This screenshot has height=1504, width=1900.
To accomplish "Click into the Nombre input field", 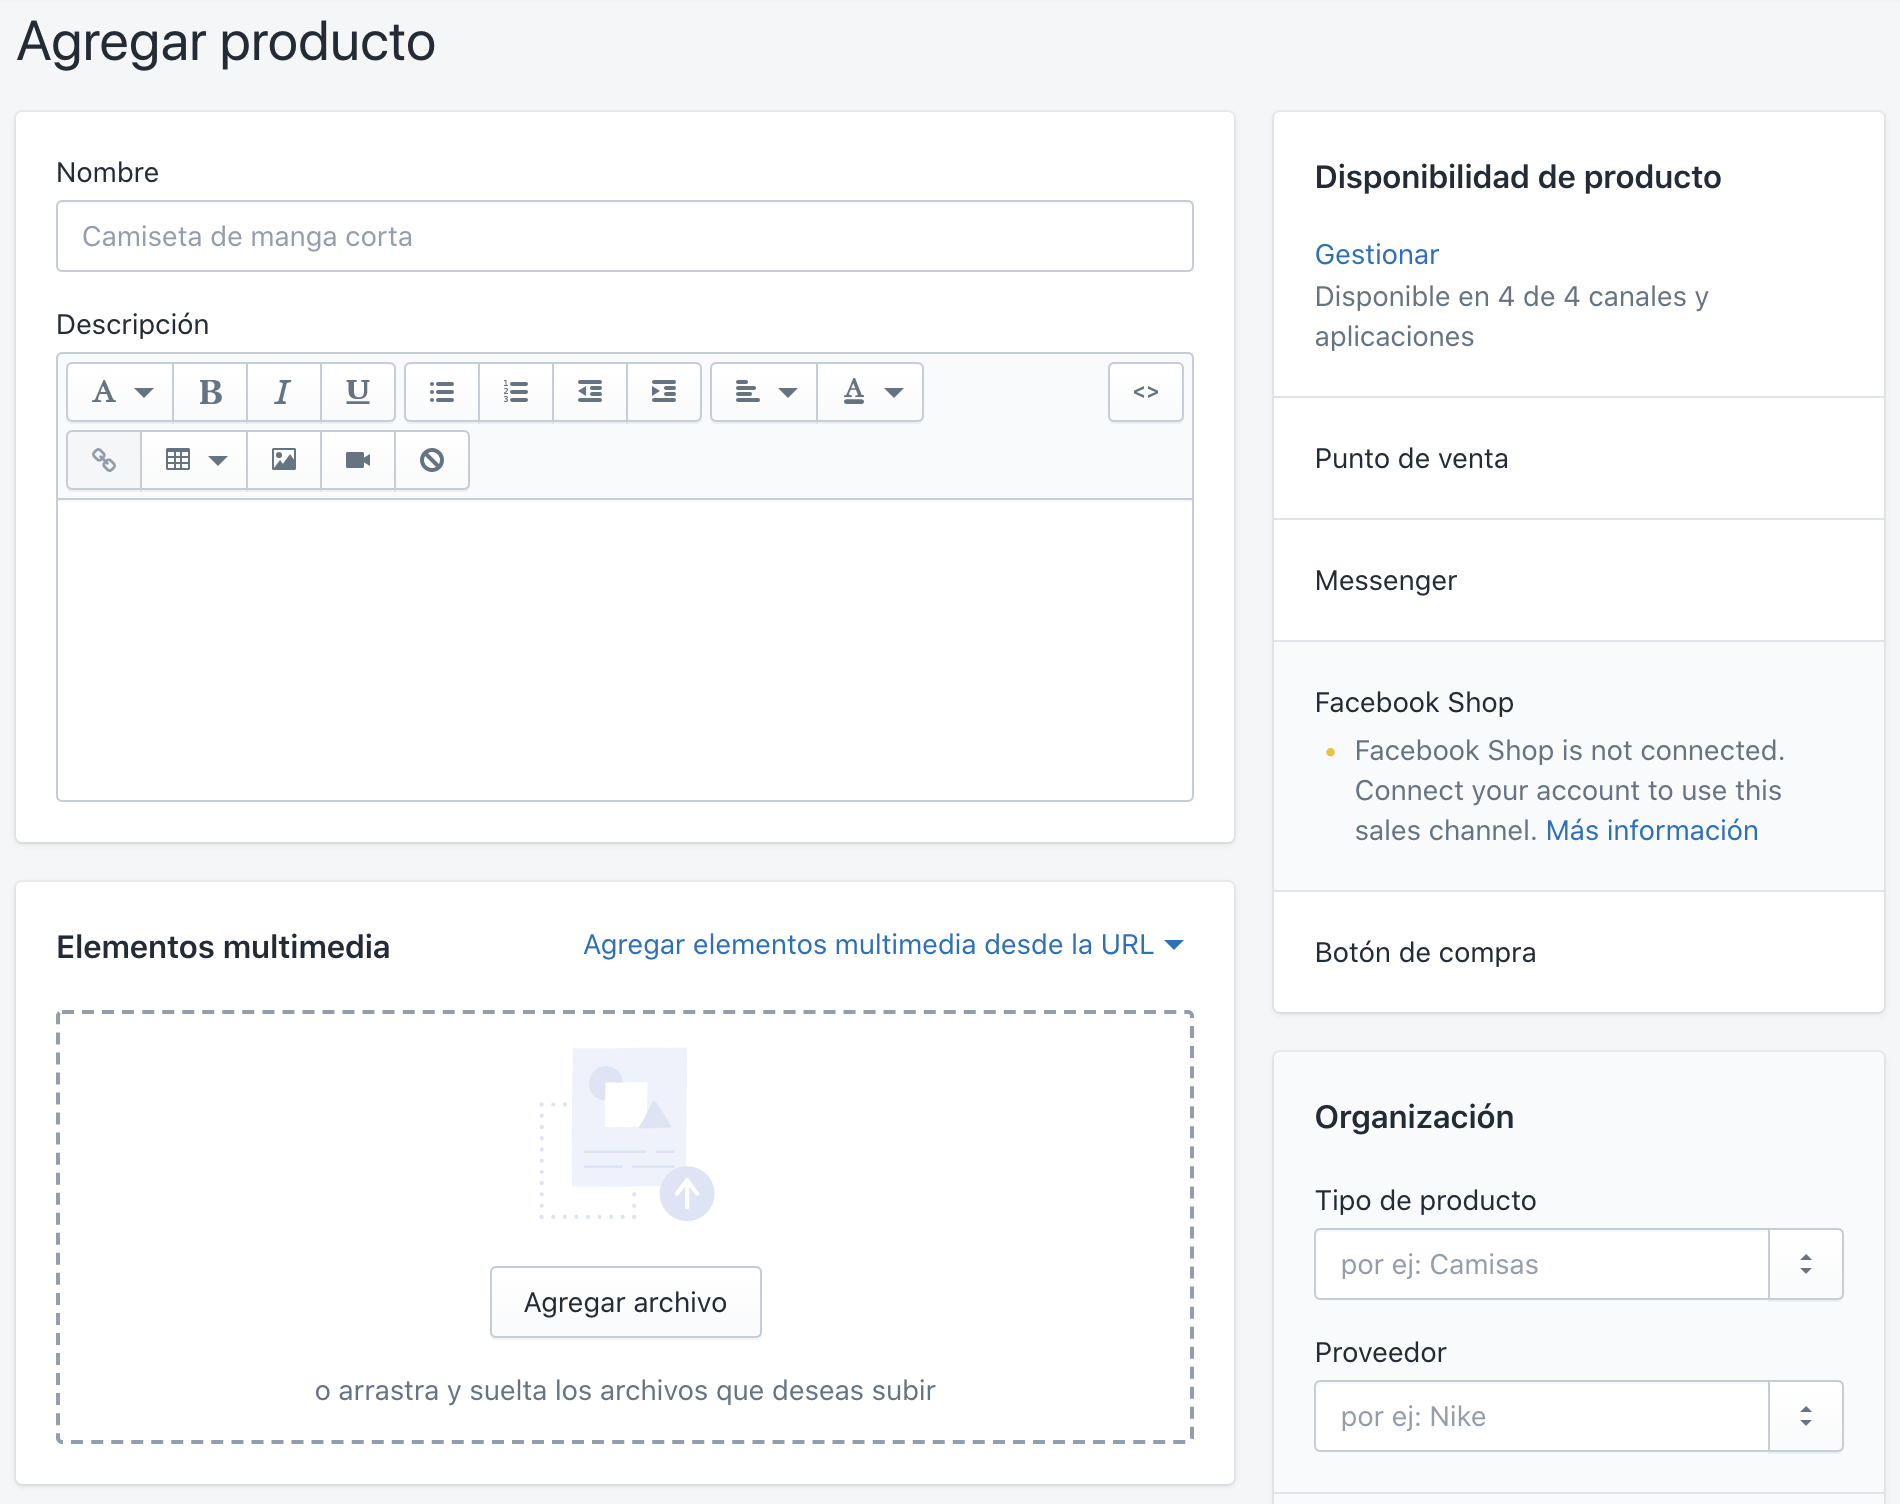I will point(625,237).
